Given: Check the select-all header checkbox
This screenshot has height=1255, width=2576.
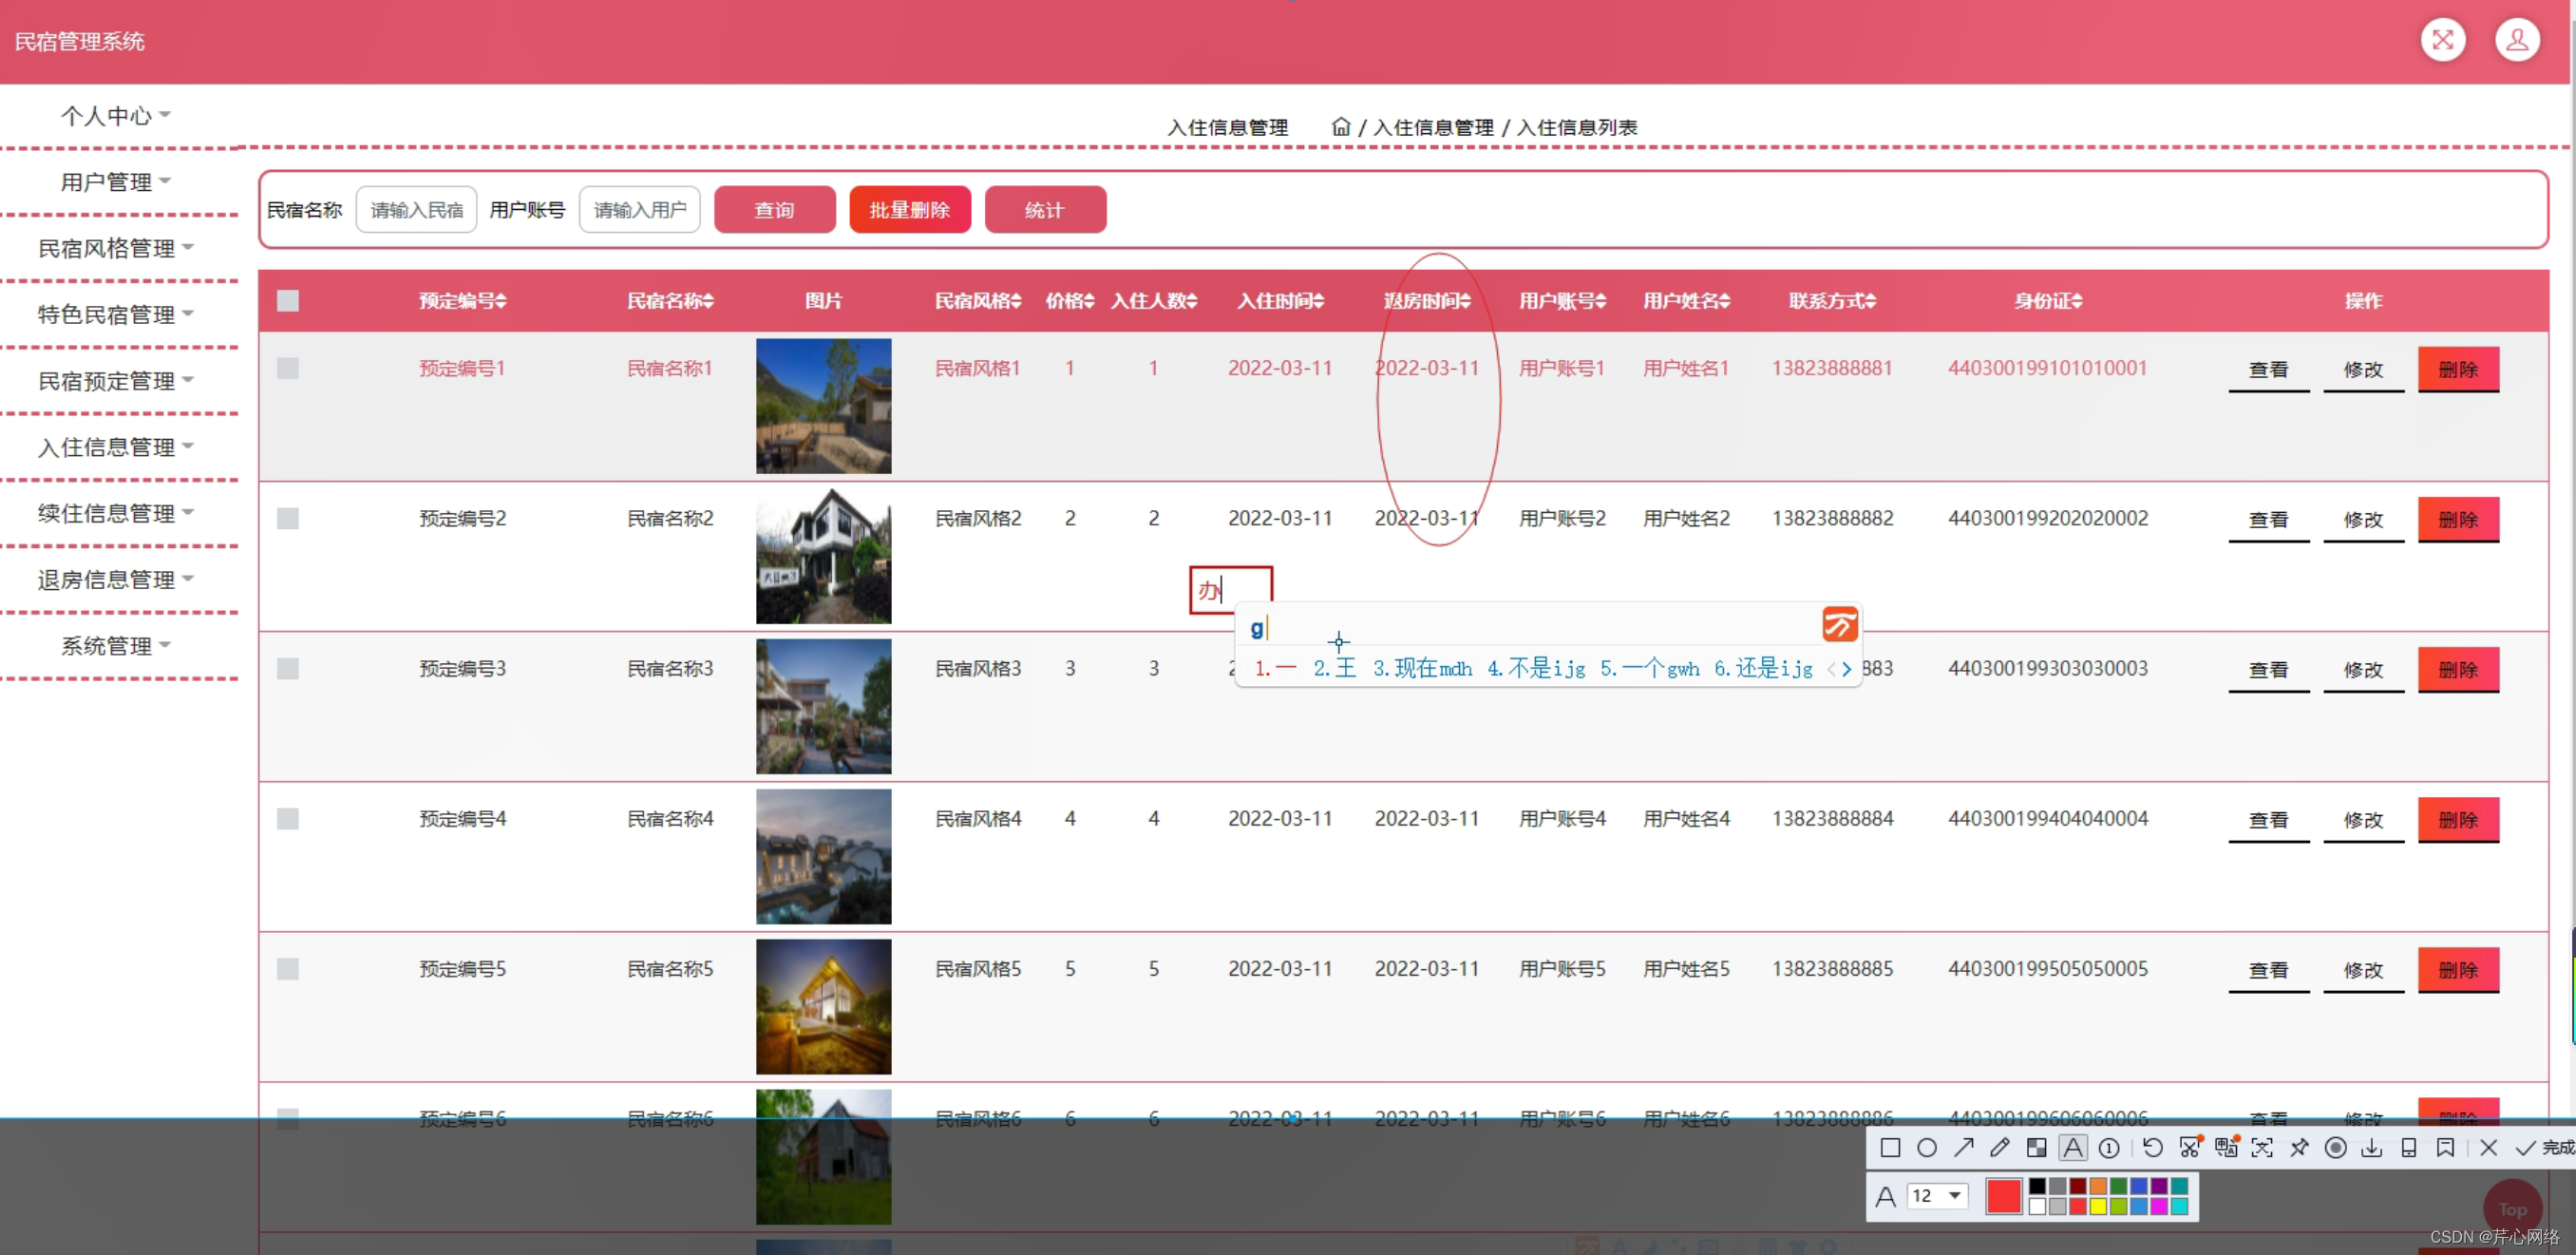Looking at the screenshot, I should 288,300.
